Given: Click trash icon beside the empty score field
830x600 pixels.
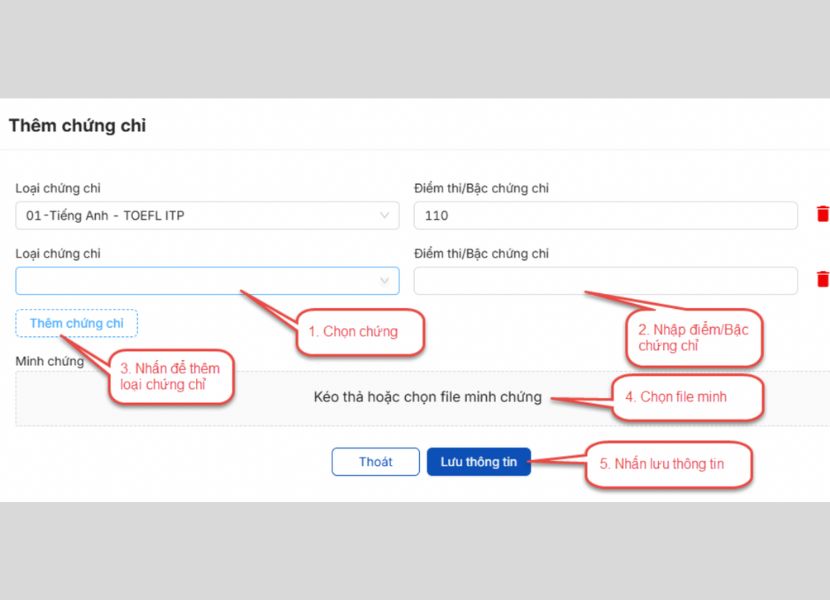Looking at the screenshot, I should coord(822,280).
